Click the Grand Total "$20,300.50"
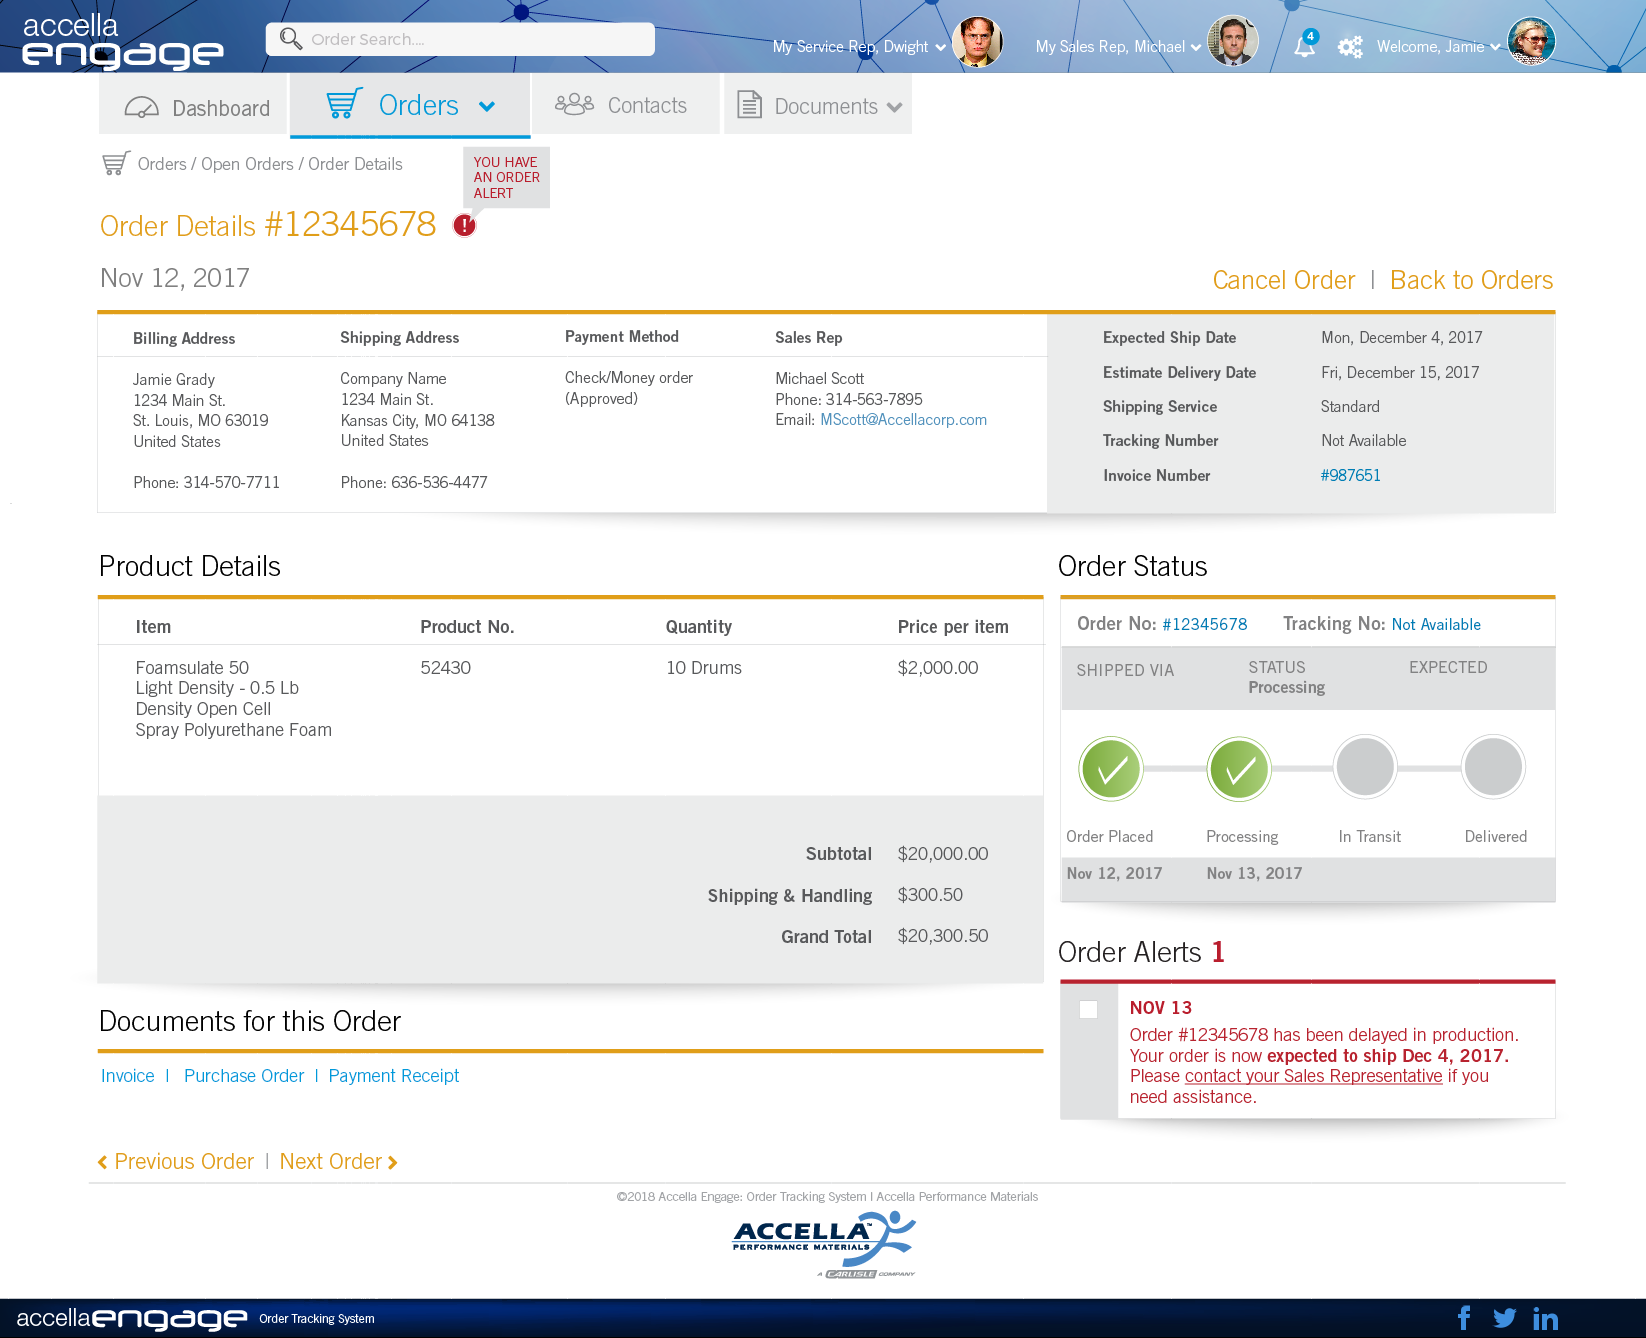The width and height of the screenshot is (1646, 1338). click(x=943, y=936)
